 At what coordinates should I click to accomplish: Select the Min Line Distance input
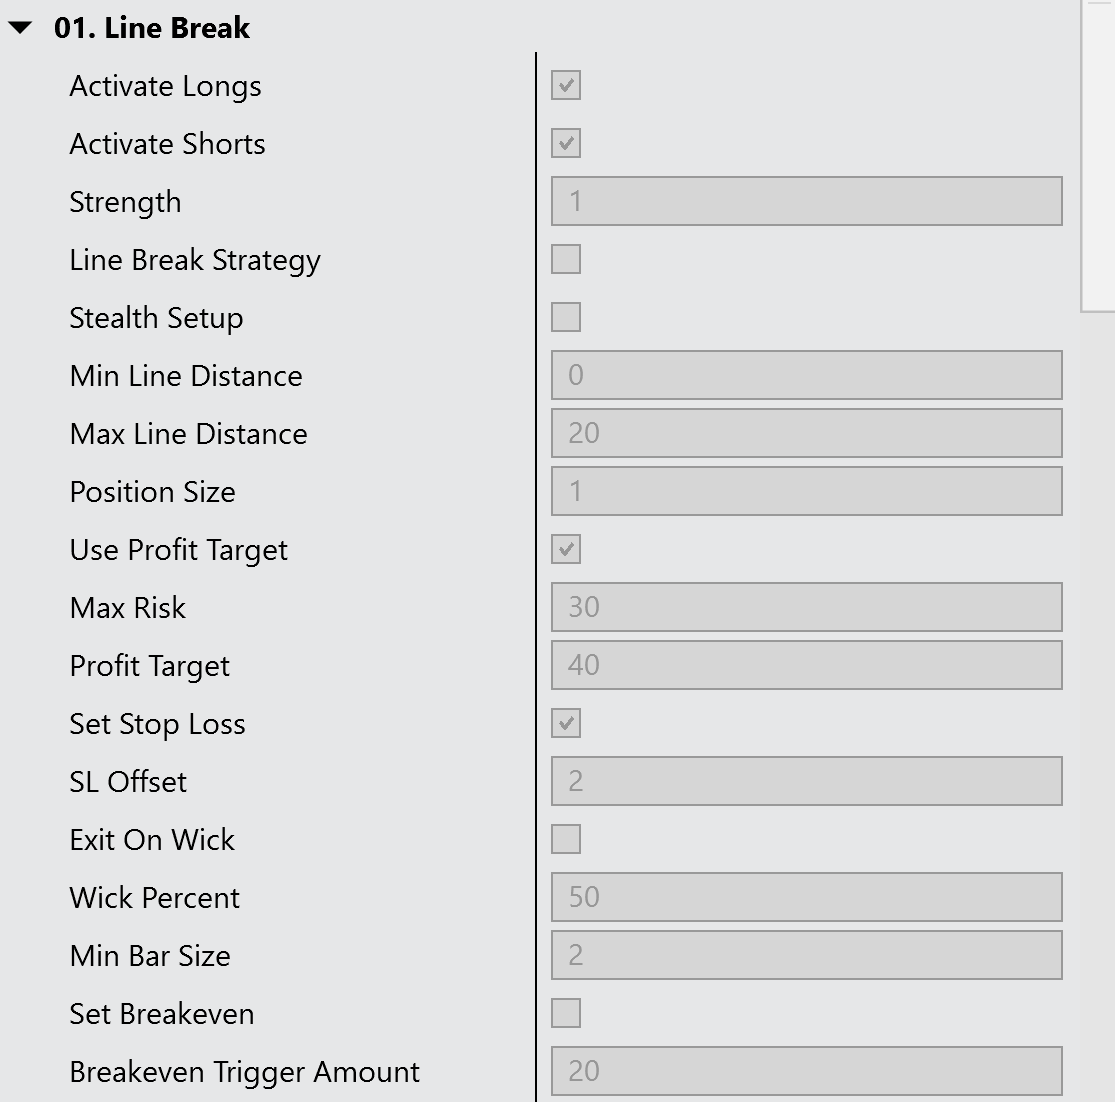click(806, 374)
